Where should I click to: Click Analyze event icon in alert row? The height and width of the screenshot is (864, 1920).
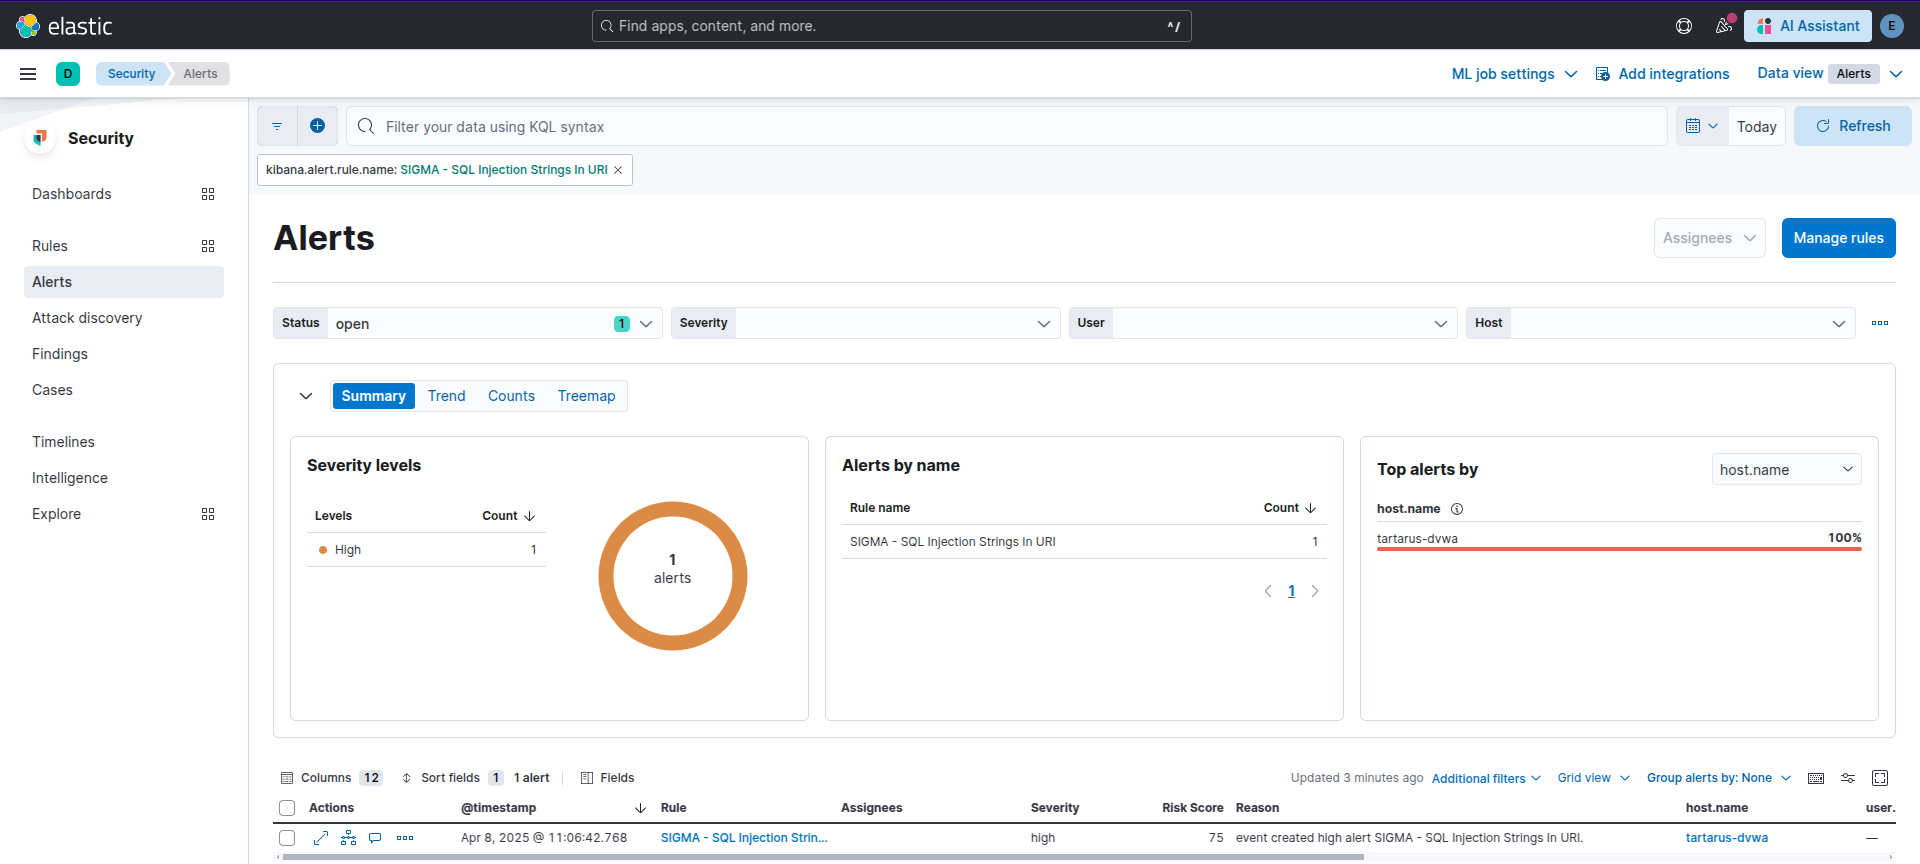[348, 838]
